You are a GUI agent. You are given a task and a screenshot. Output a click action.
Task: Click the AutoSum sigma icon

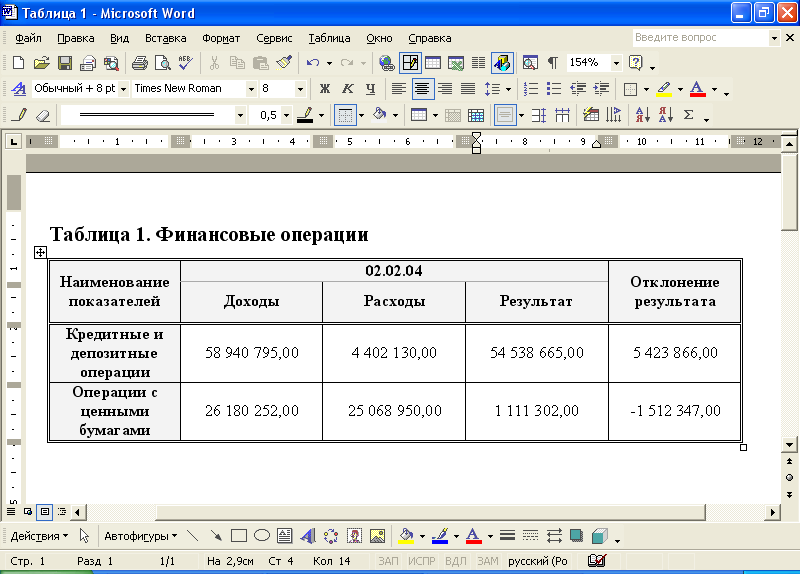pyautogui.click(x=689, y=115)
